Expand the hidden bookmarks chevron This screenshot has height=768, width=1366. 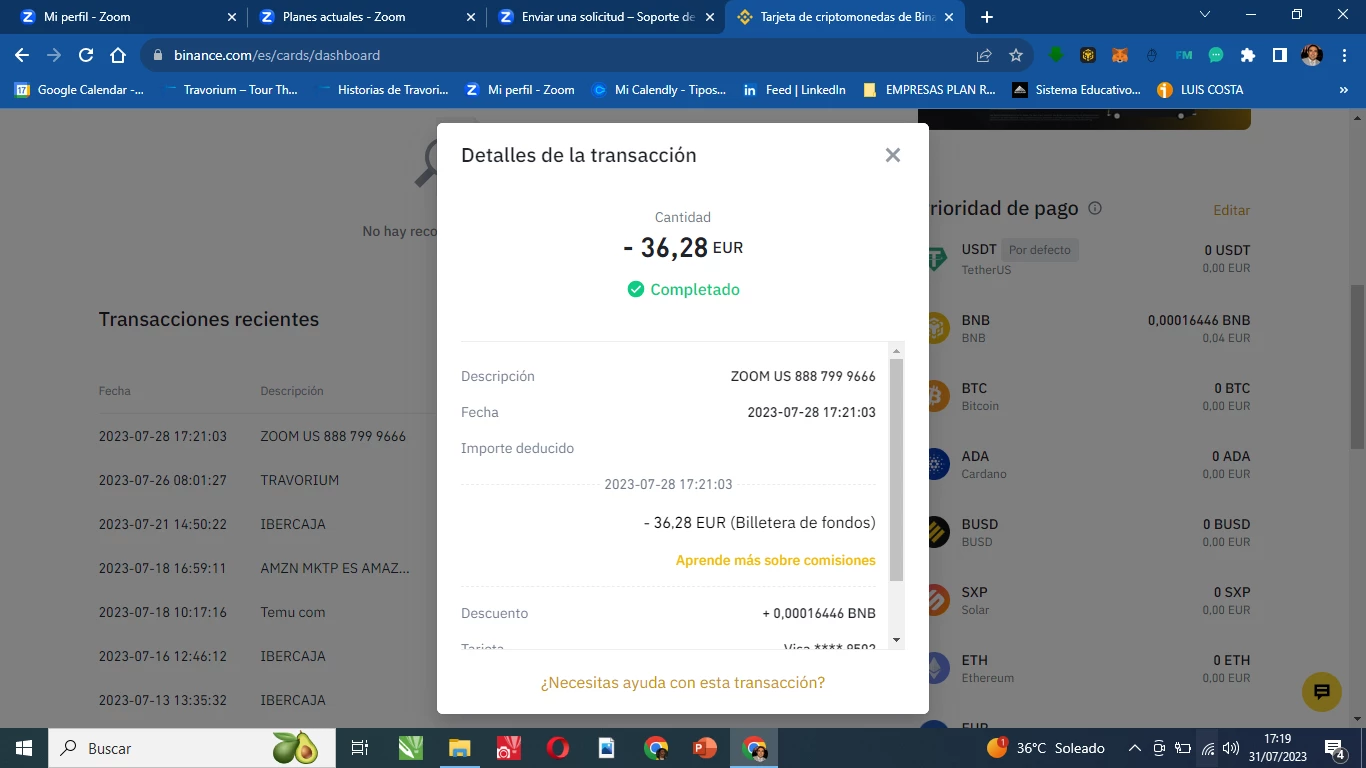(1343, 90)
